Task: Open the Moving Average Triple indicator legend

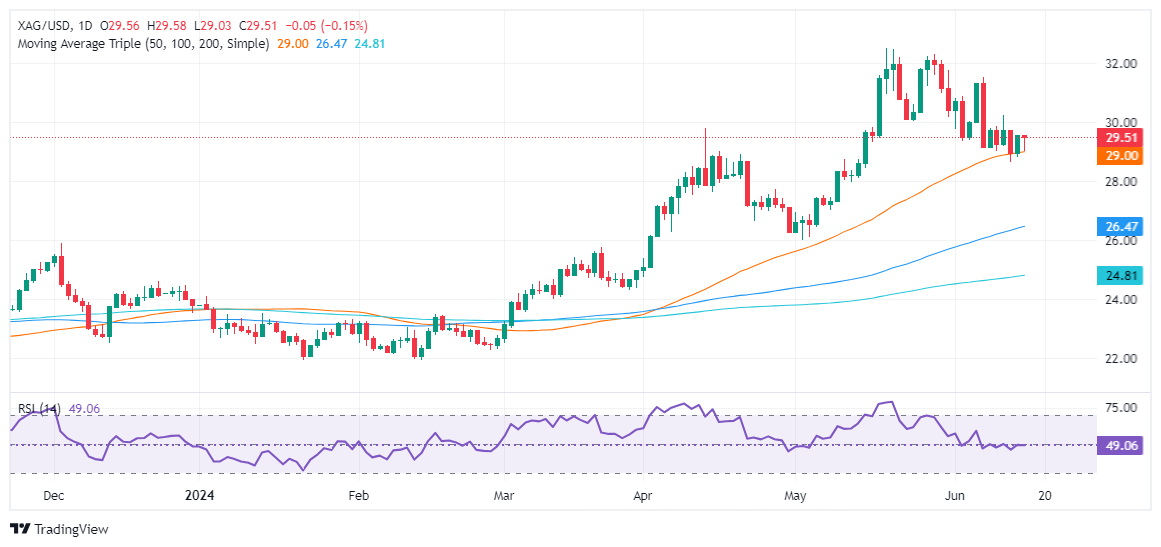Action: coord(139,45)
